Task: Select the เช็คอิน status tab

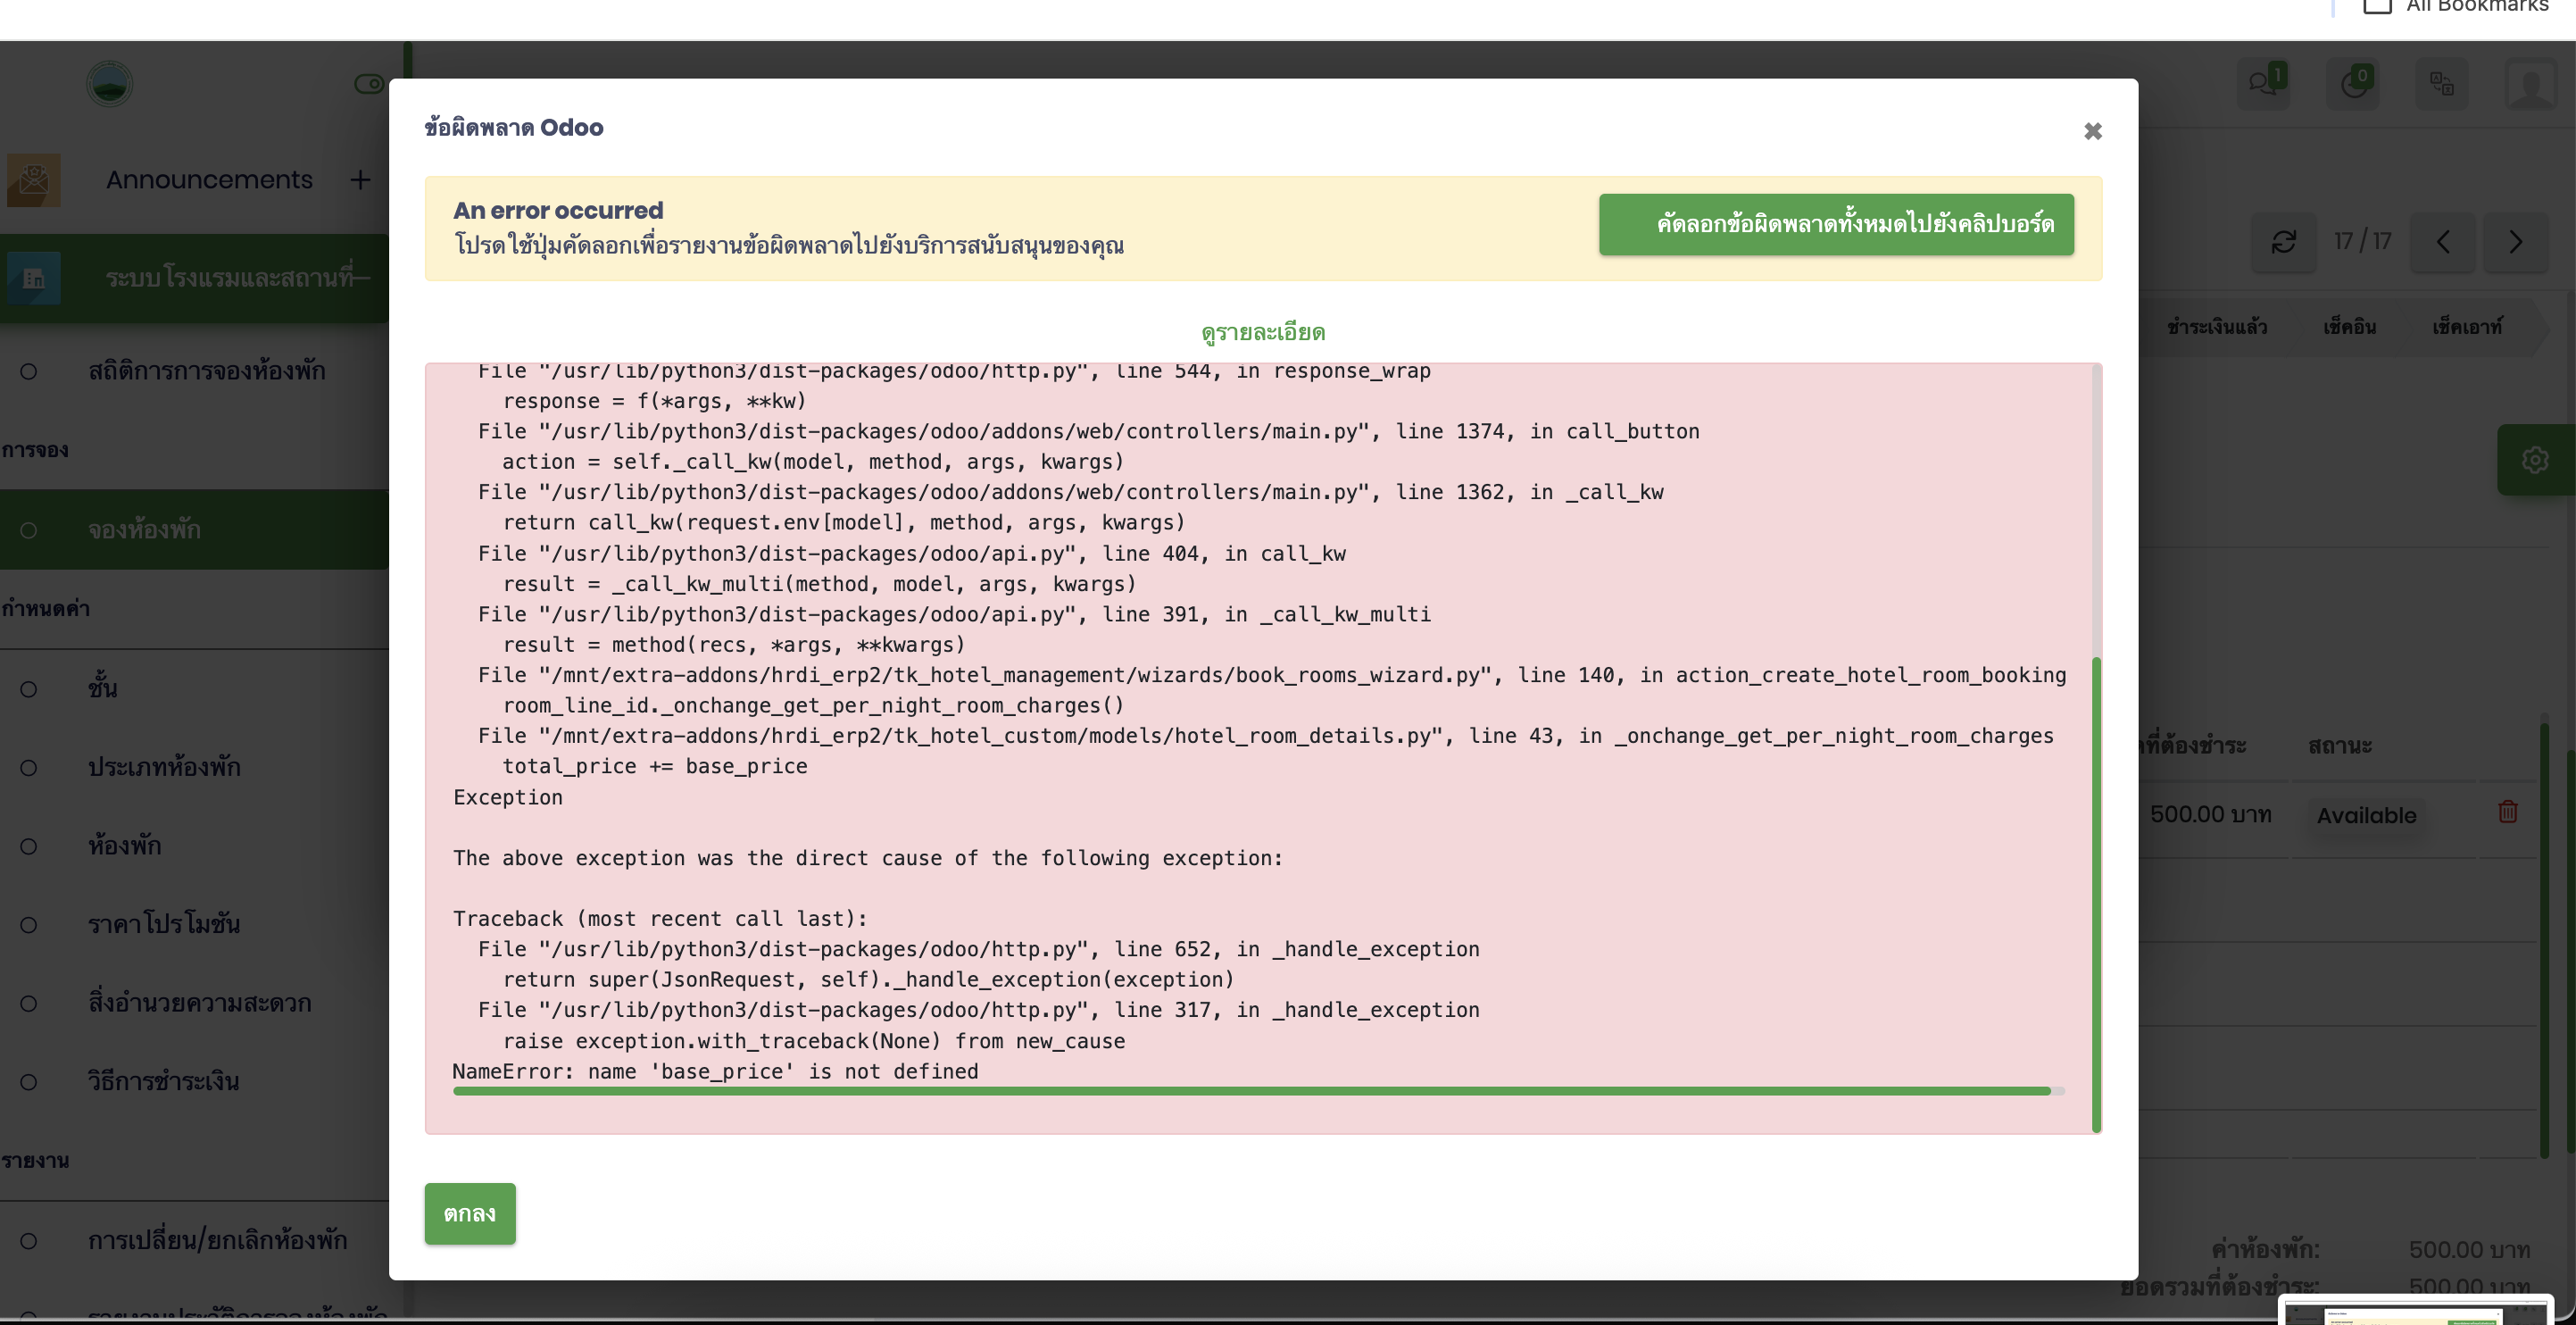Action: pos(2348,327)
